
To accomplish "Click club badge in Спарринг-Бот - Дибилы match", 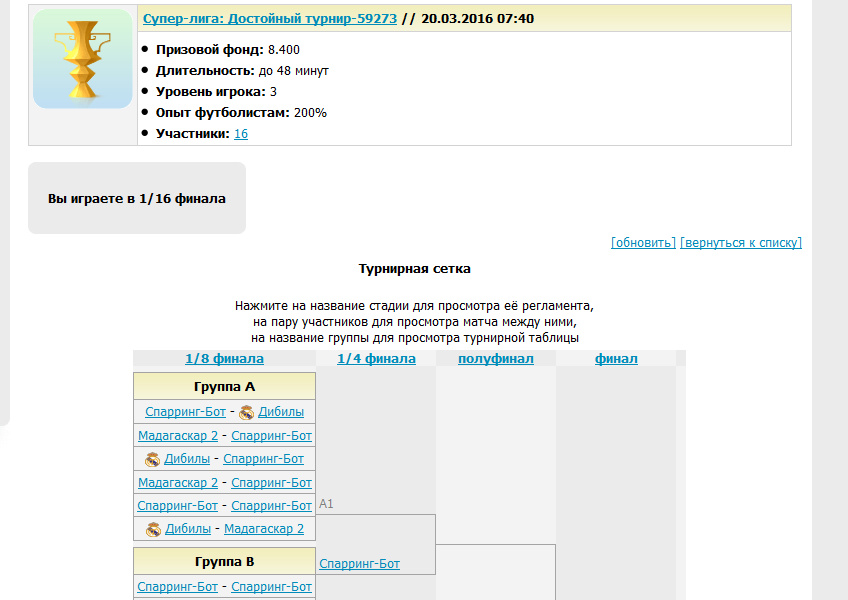I will tap(246, 412).
